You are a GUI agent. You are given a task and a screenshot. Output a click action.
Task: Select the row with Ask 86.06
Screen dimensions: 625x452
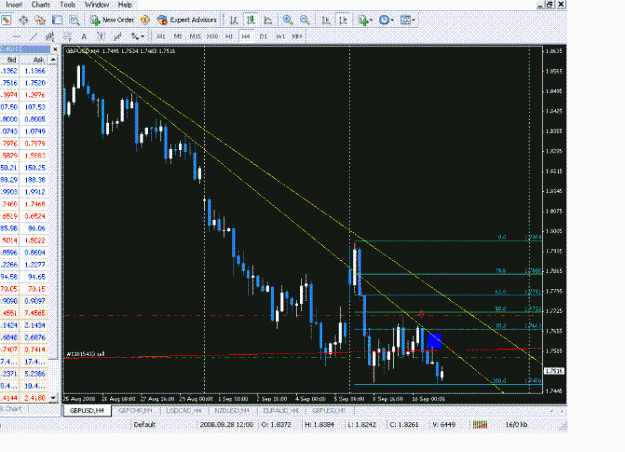pos(24,228)
